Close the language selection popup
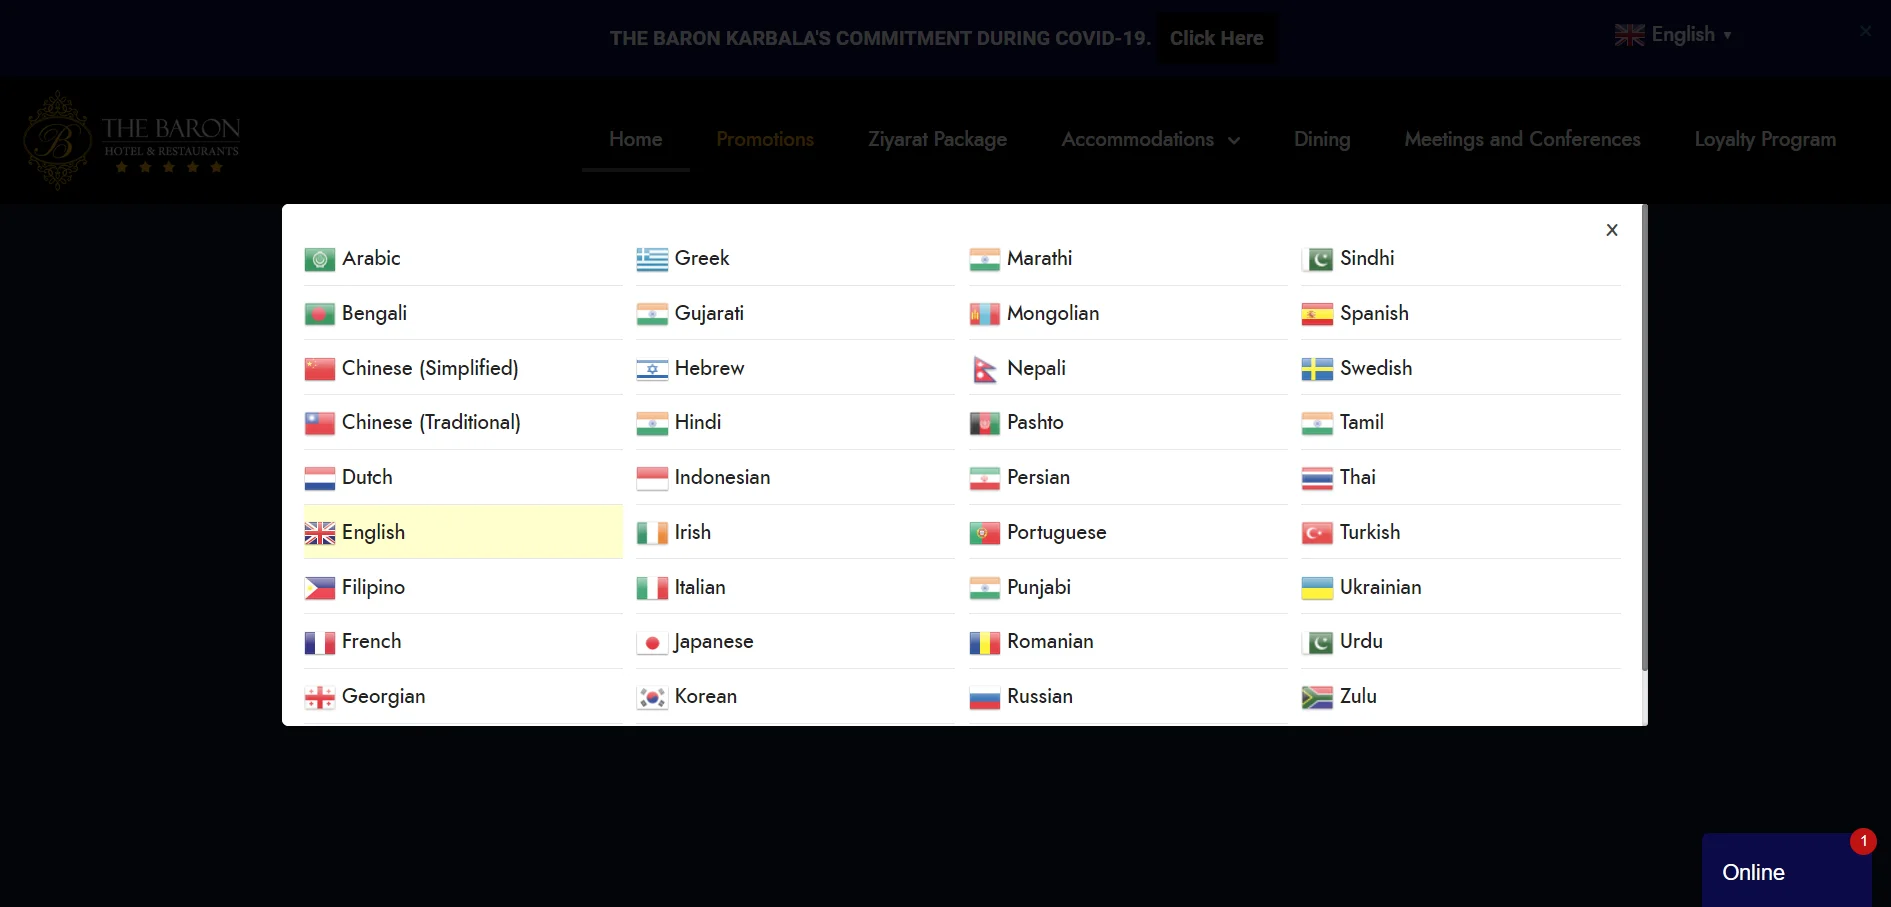 point(1611,230)
